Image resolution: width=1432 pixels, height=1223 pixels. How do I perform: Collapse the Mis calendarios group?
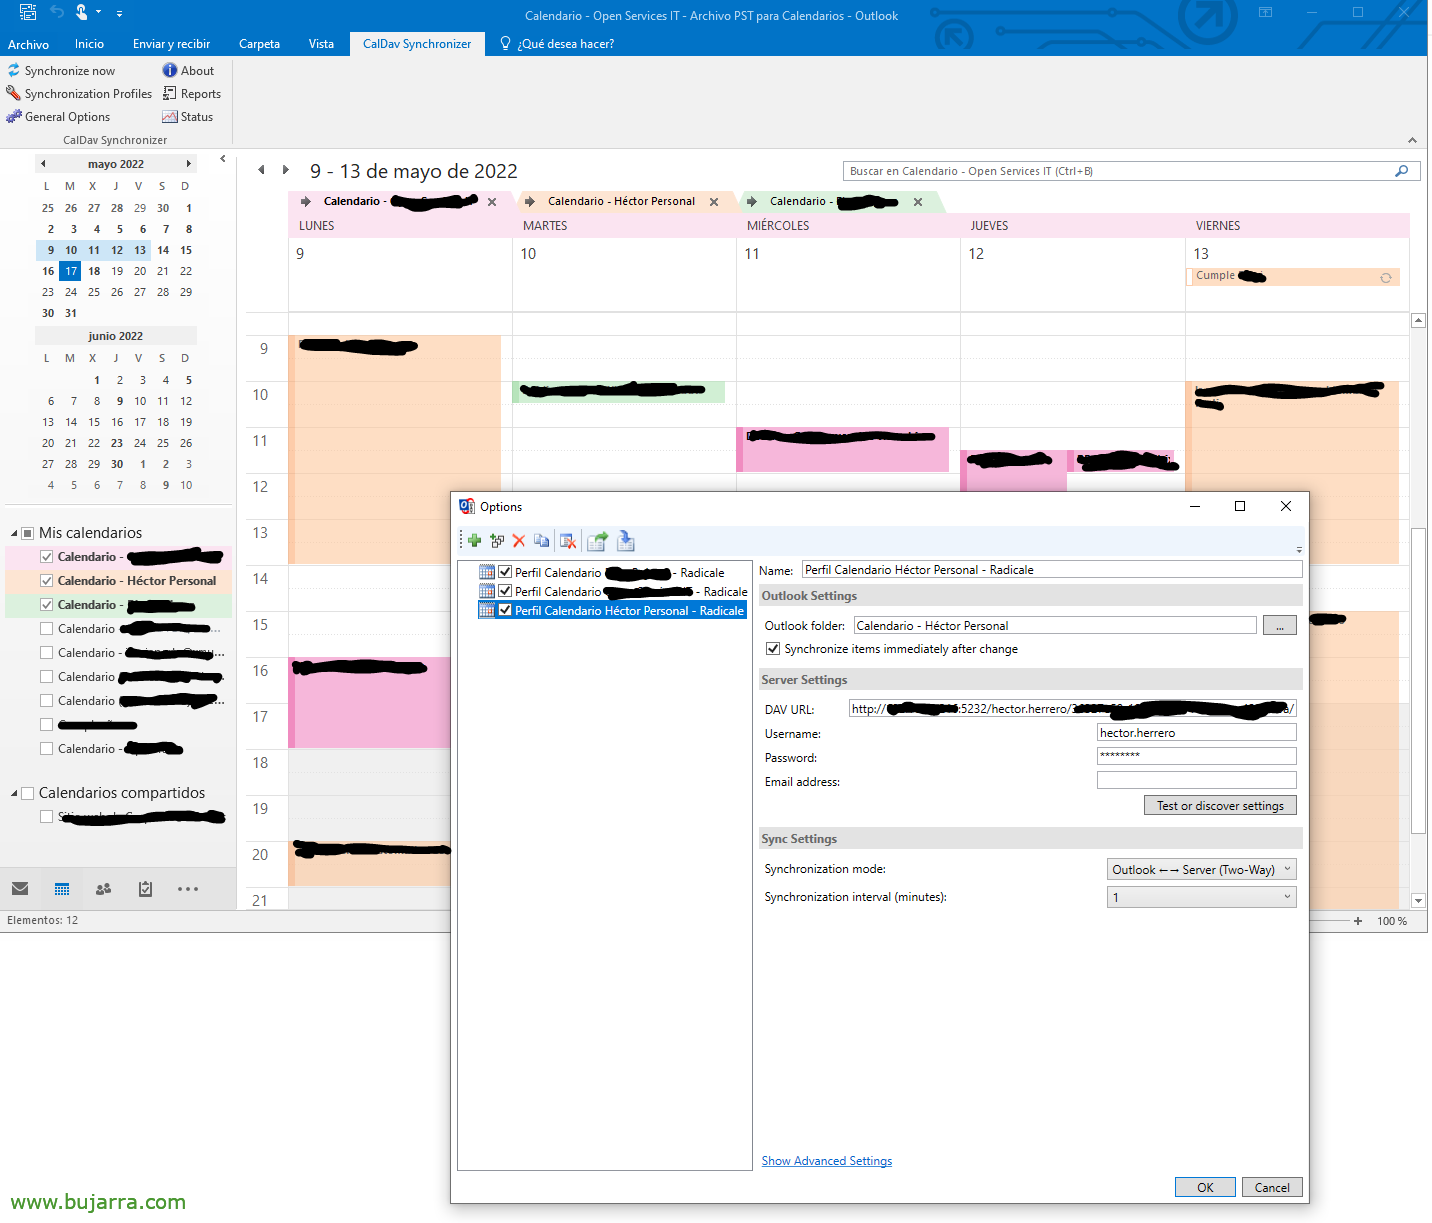point(14,533)
